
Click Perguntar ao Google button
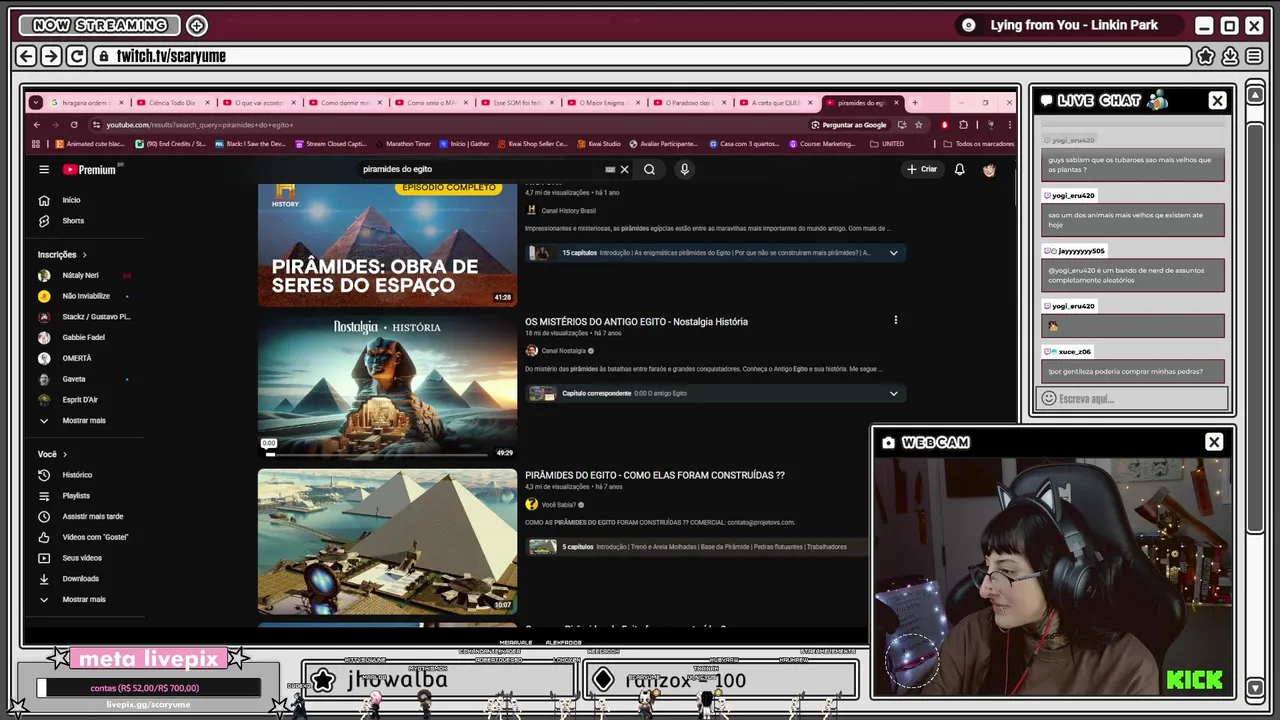[x=848, y=125]
